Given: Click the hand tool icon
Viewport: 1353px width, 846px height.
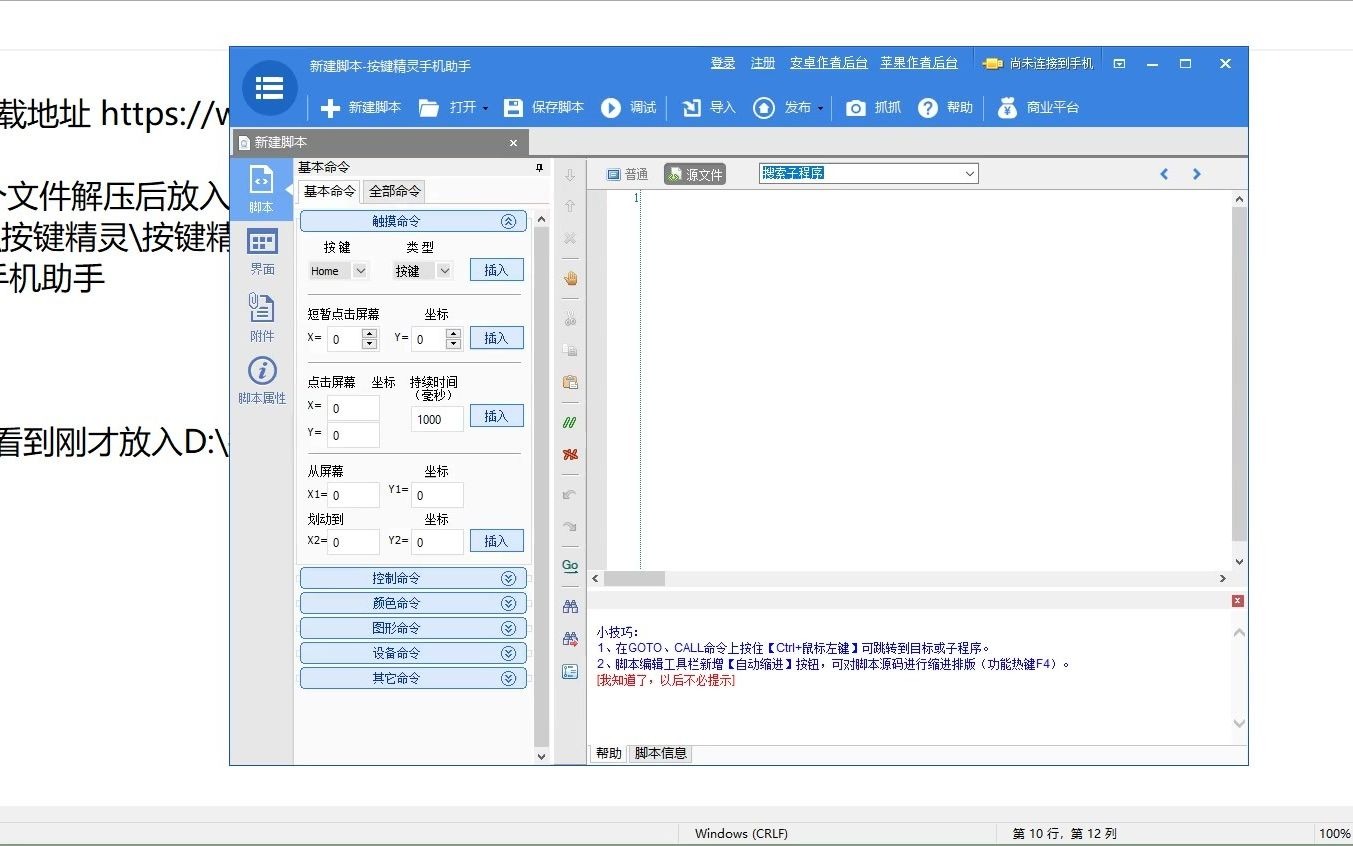Looking at the screenshot, I should pos(570,278).
